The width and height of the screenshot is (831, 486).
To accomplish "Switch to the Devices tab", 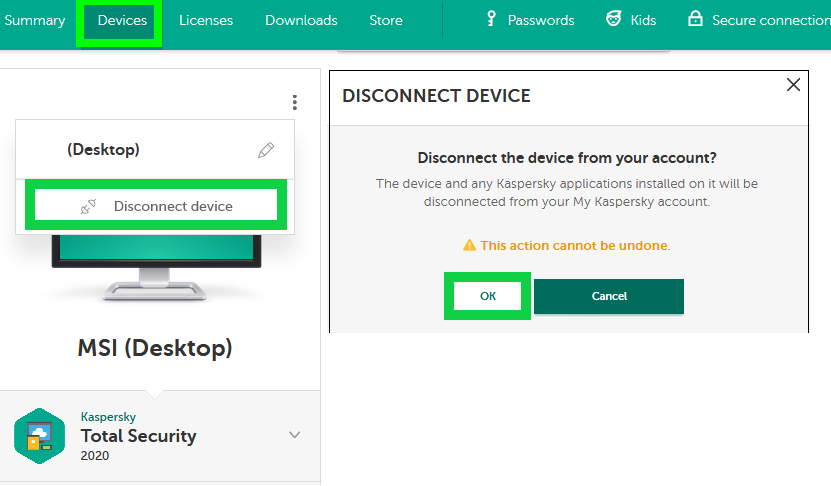I will (x=122, y=20).
